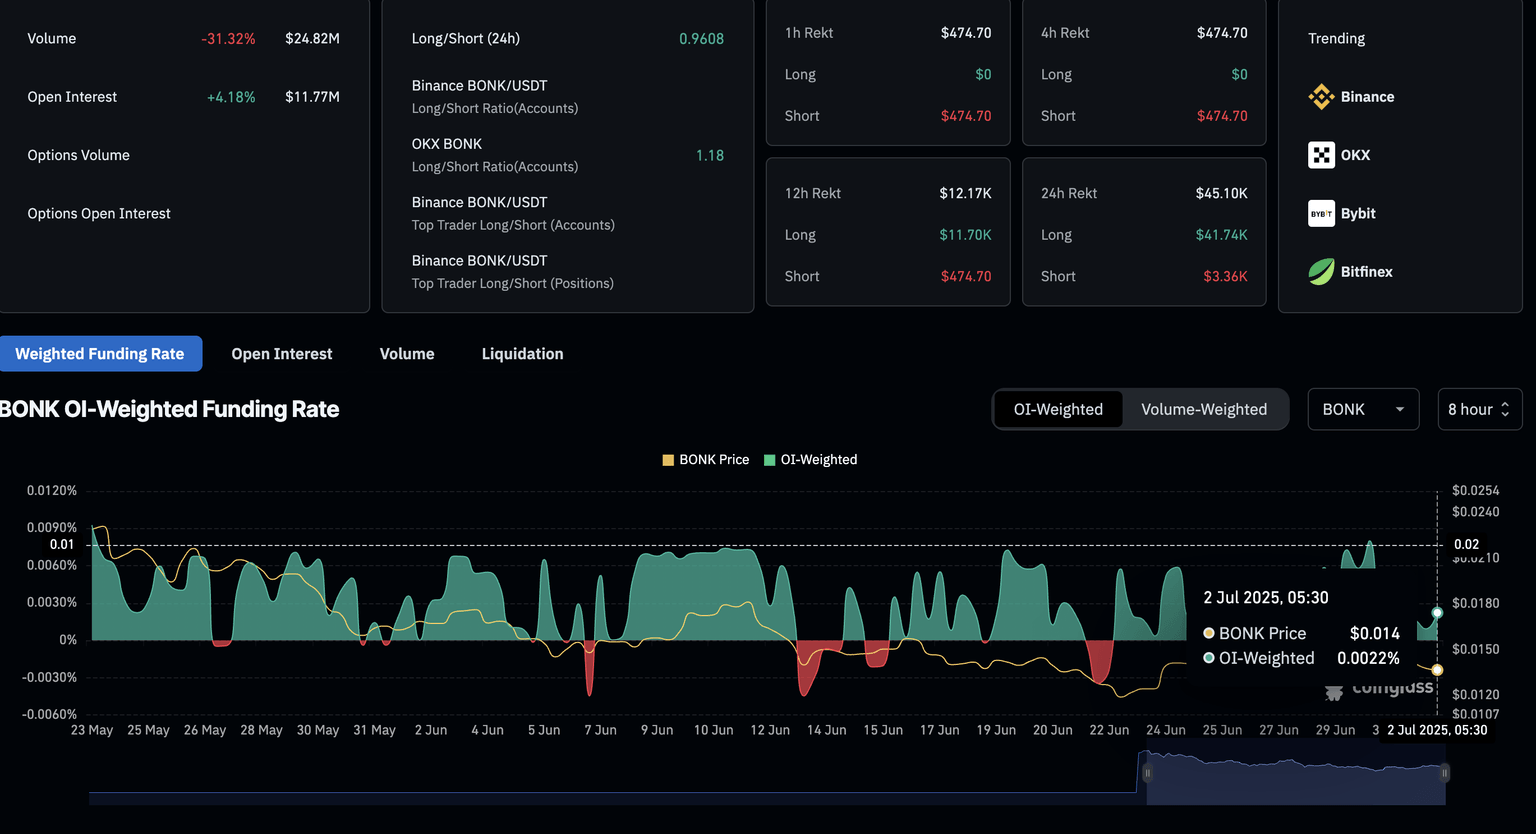1536x834 pixels.
Task: Select the Volume chart tab
Action: 407,354
